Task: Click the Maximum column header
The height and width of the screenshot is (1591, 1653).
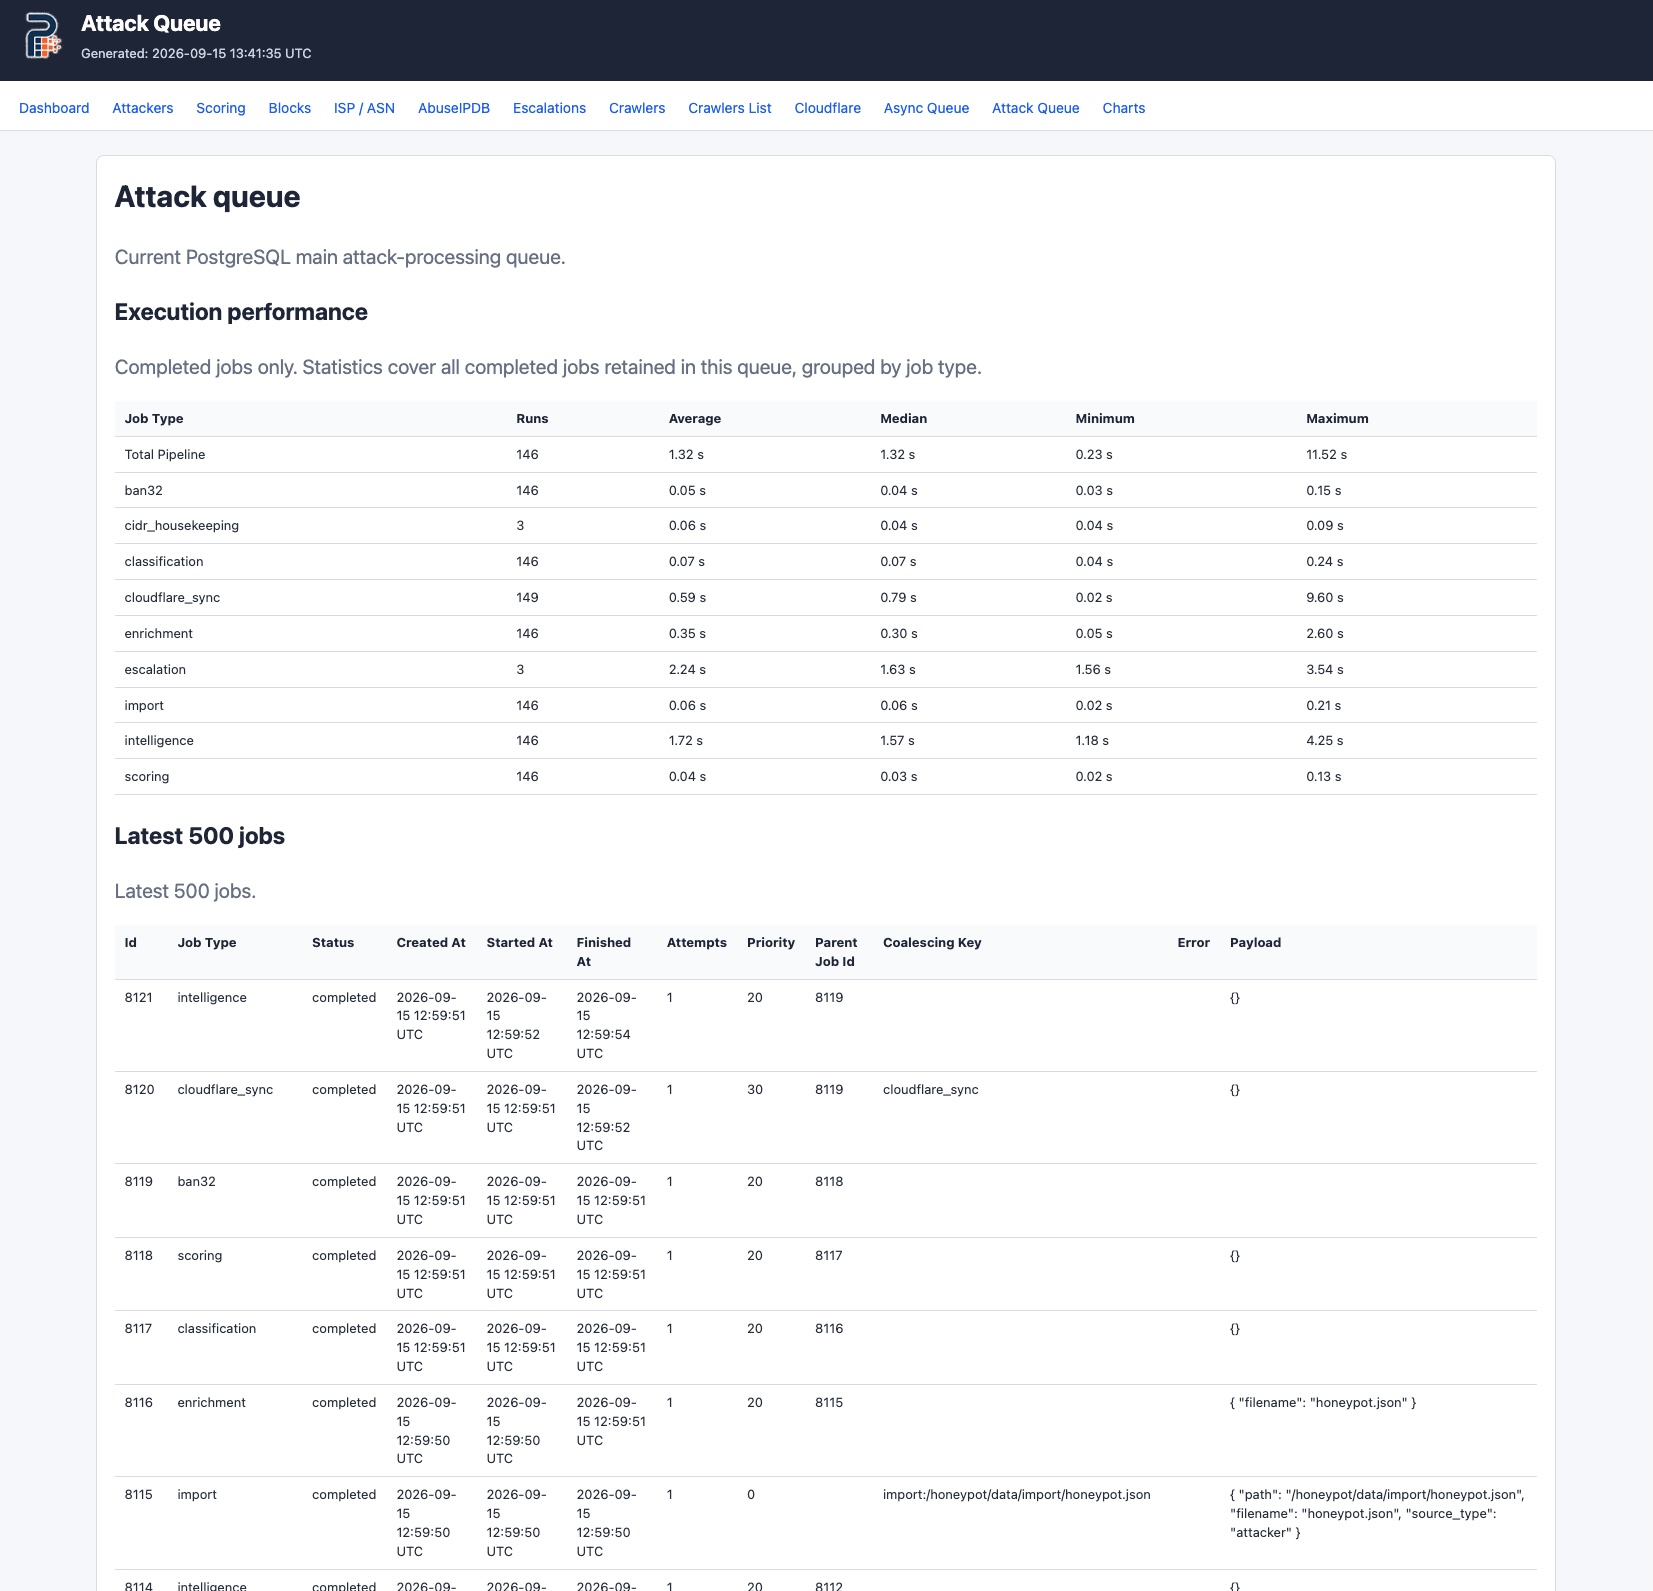Action: 1337,419
